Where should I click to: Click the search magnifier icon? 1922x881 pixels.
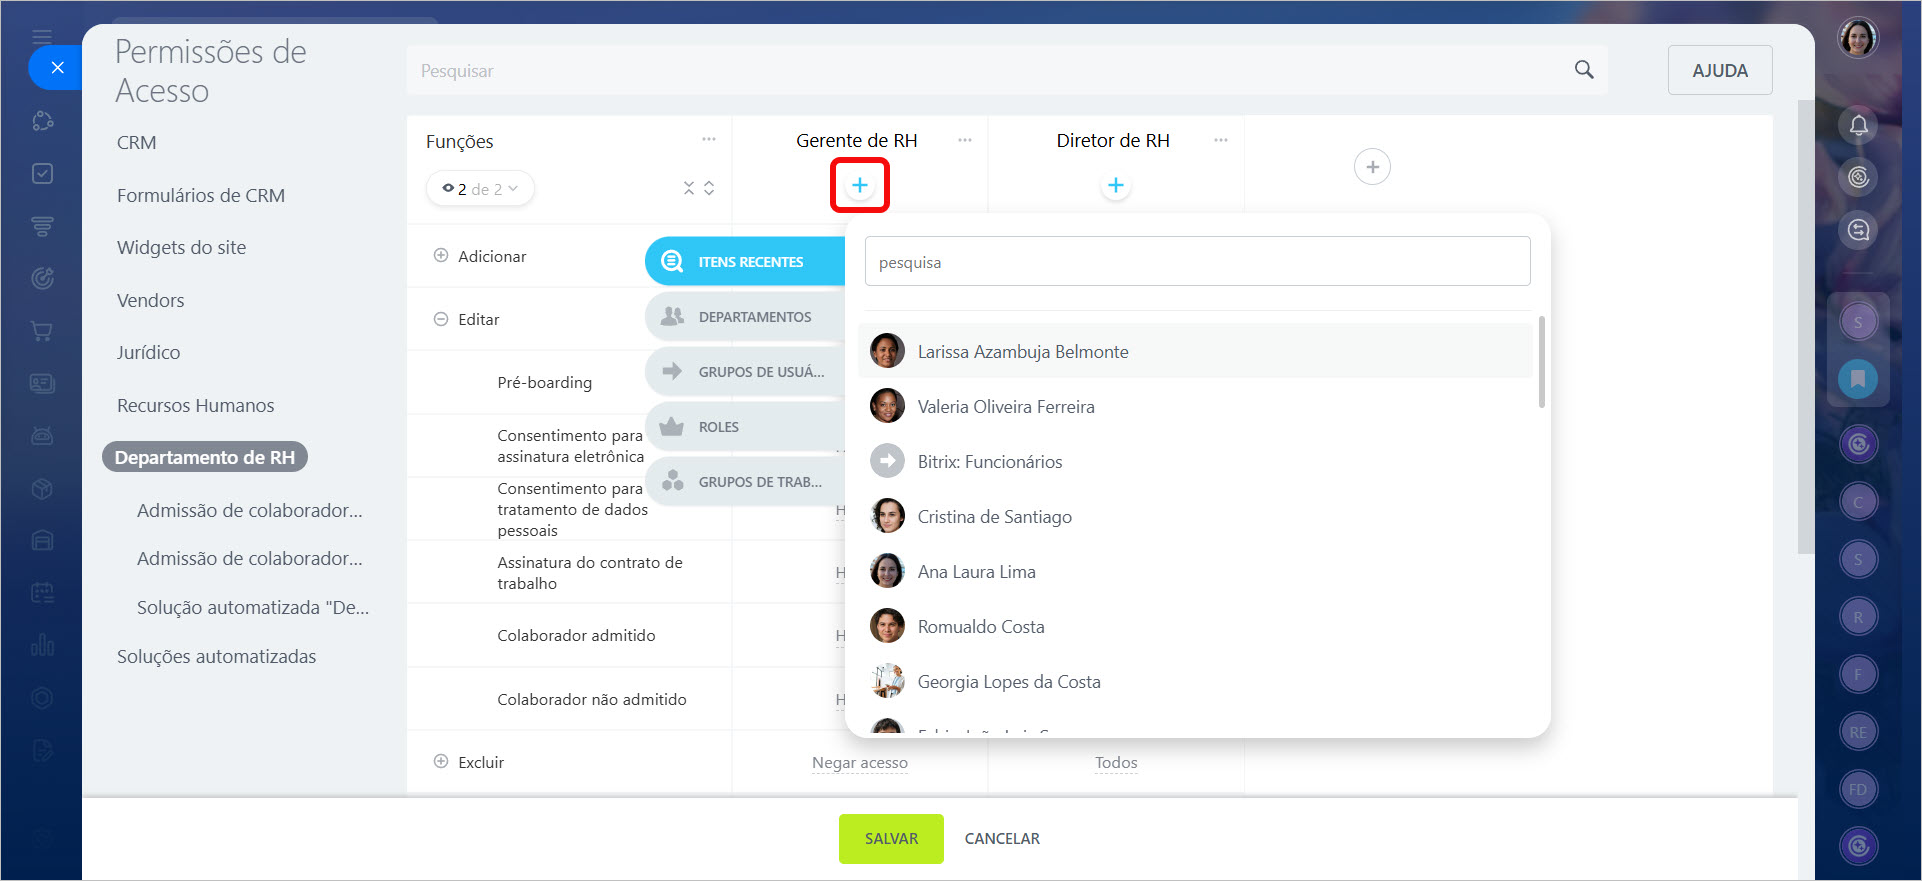(x=1584, y=69)
